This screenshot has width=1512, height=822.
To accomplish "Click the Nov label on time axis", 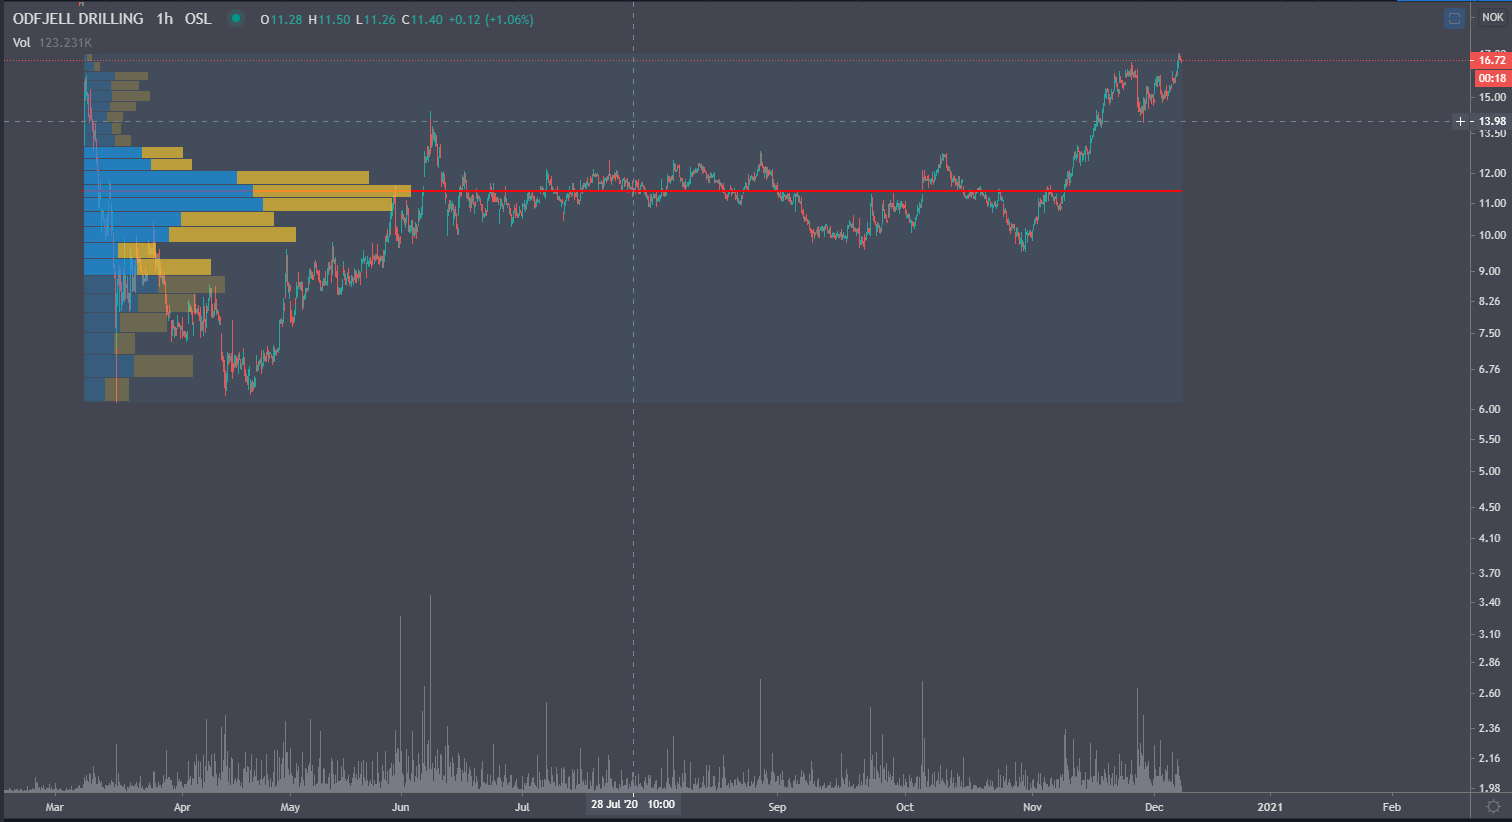I will [x=1032, y=807].
